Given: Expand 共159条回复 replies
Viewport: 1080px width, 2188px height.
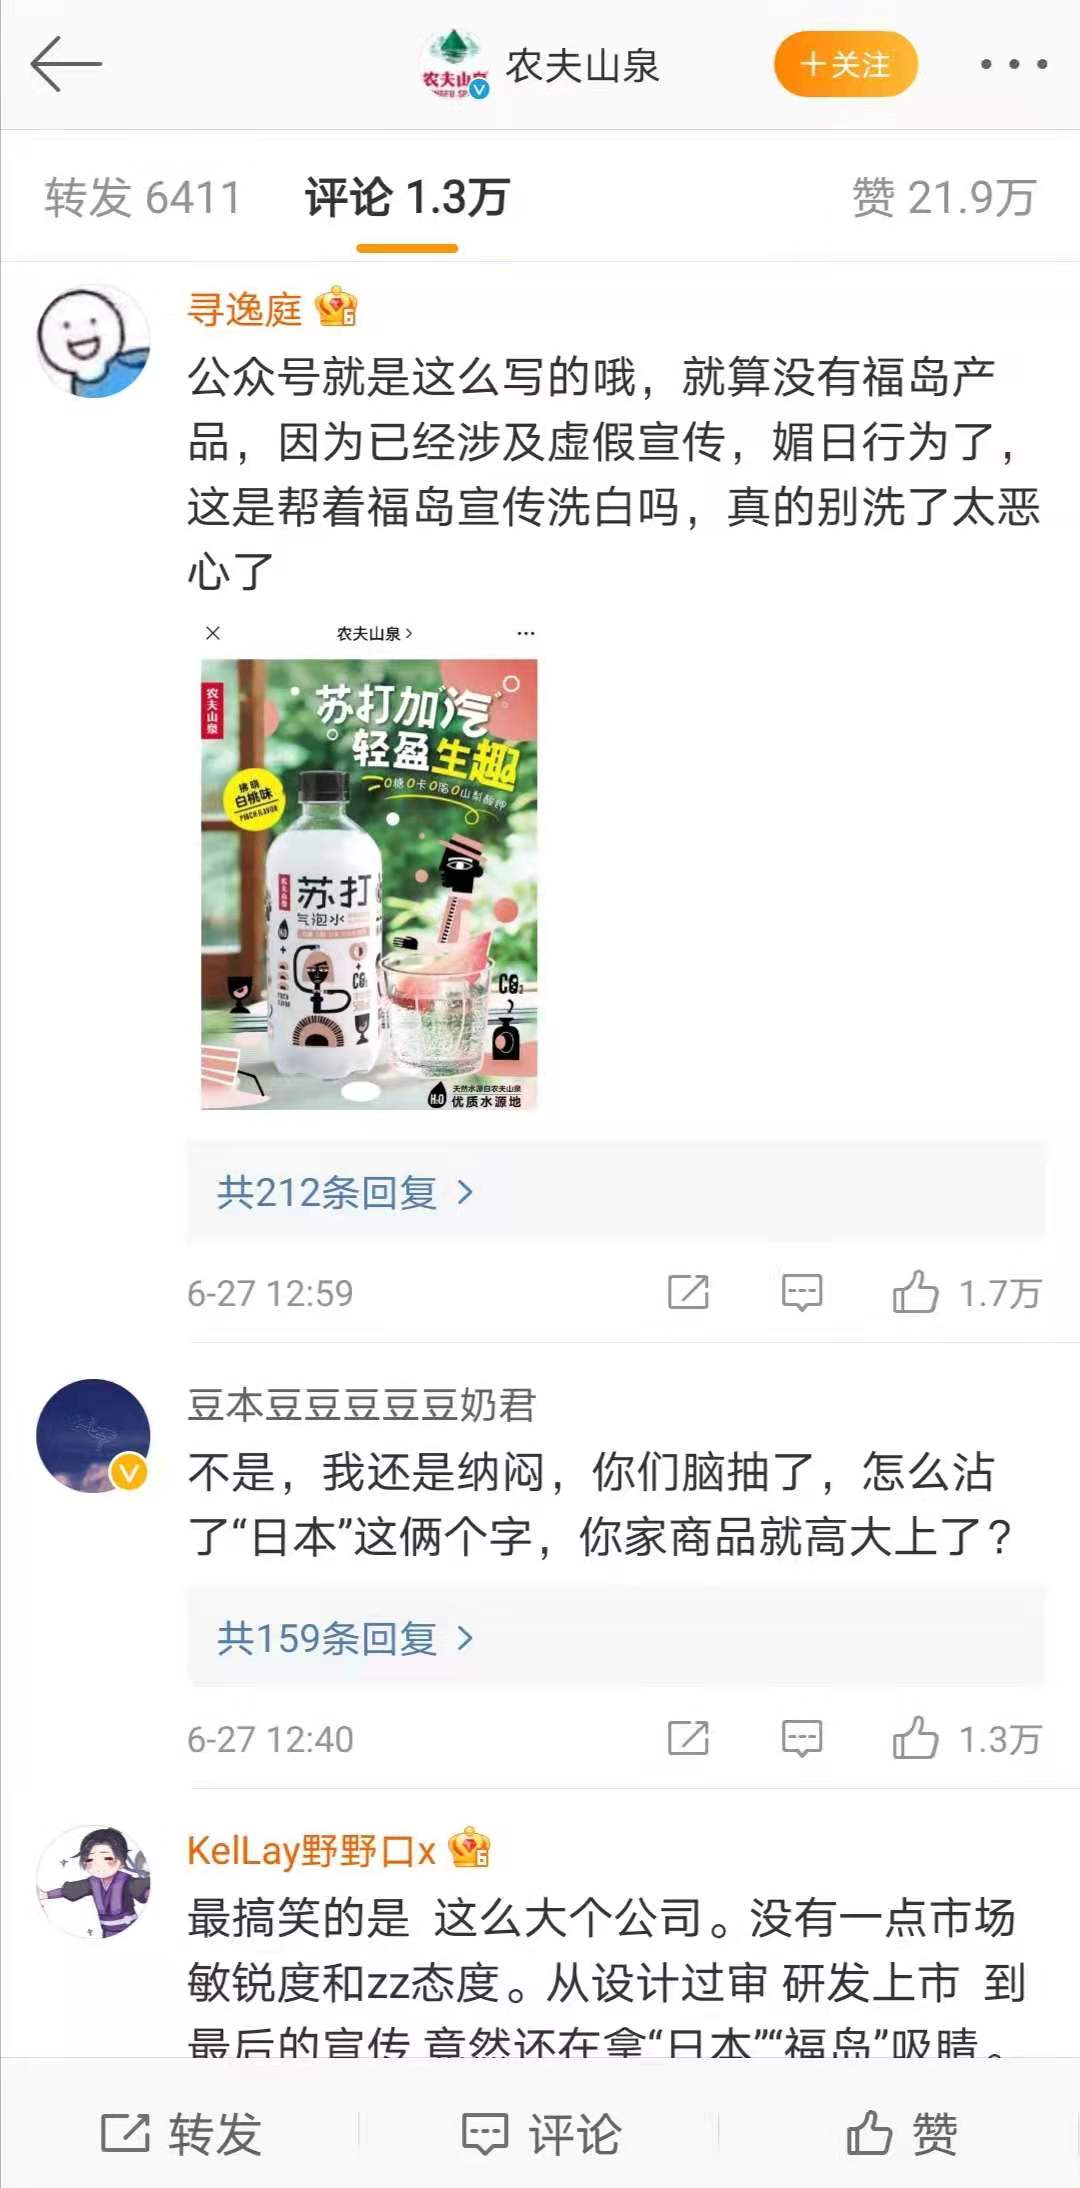Looking at the screenshot, I should (345, 1638).
